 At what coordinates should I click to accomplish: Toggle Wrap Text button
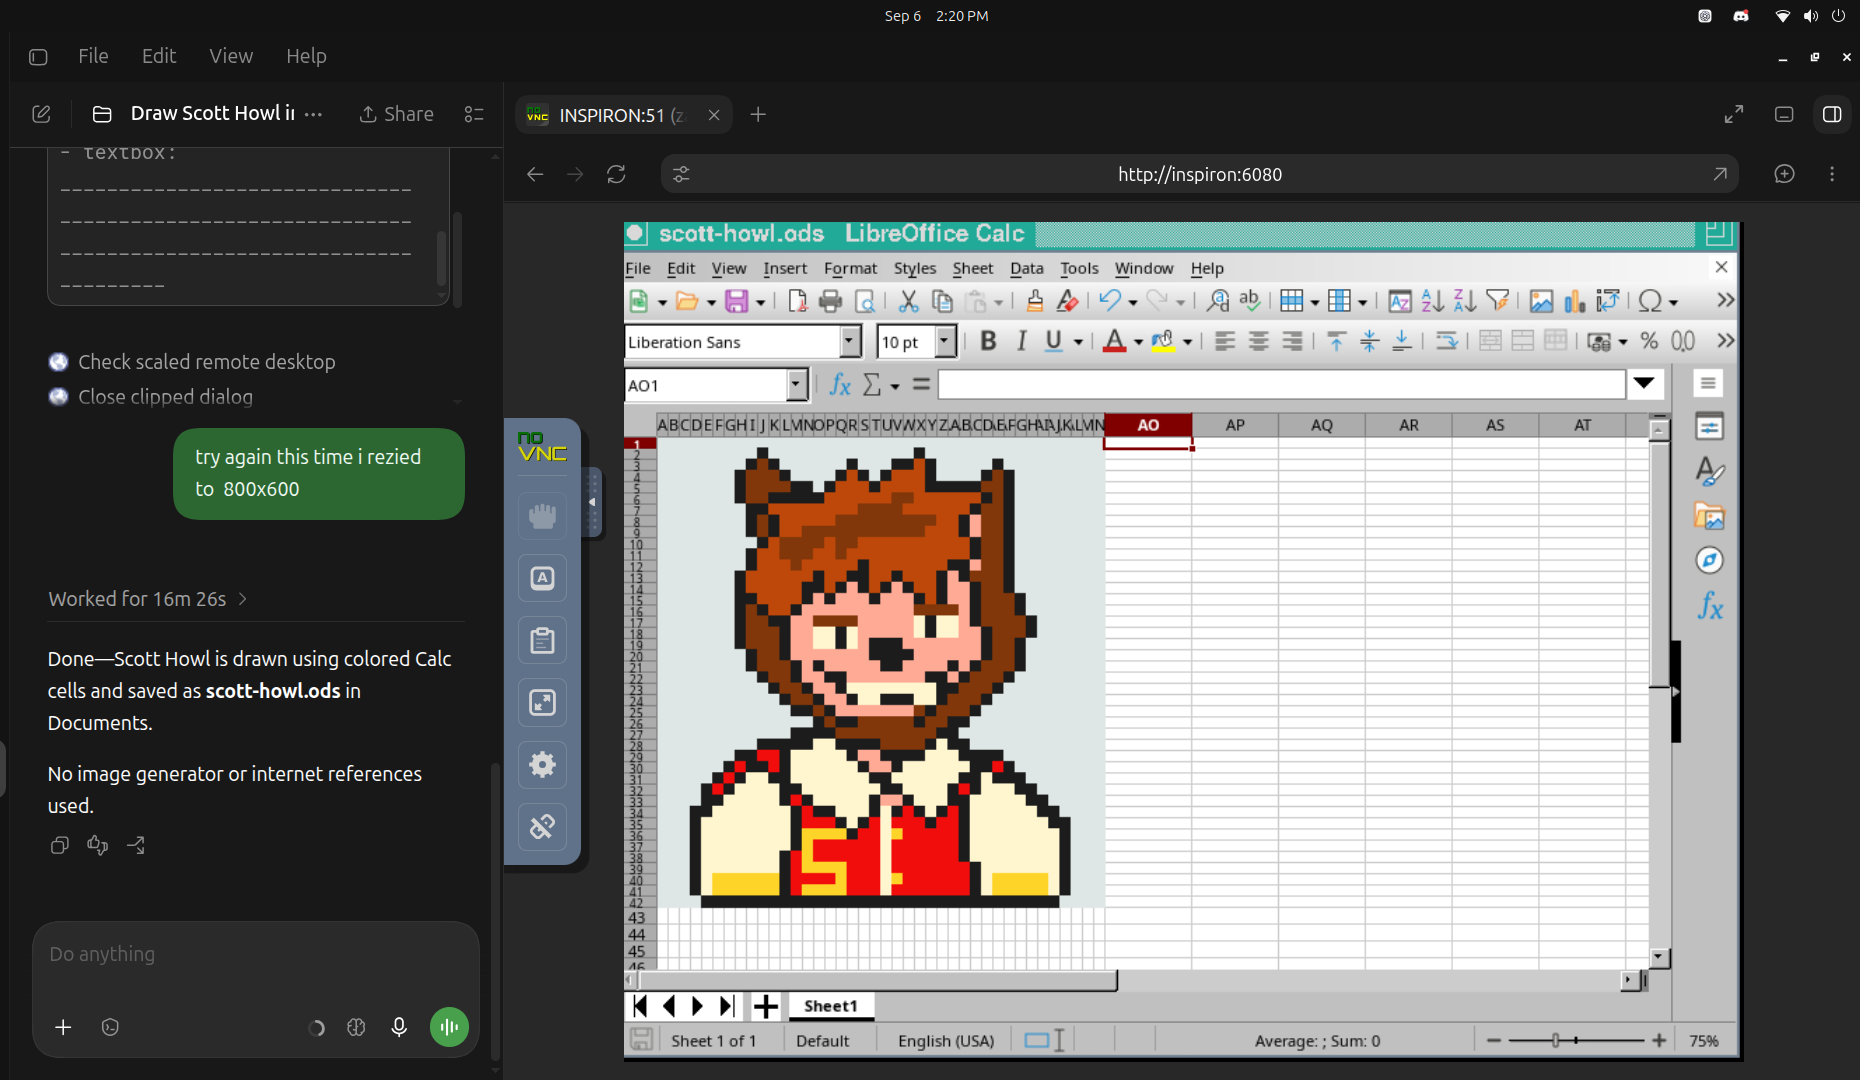tap(1445, 341)
